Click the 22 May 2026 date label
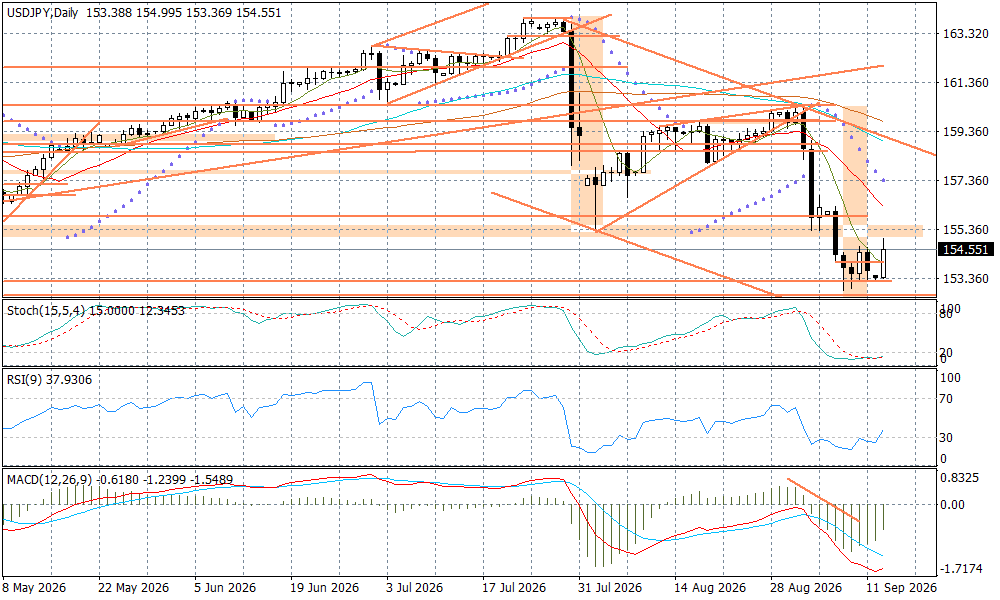The height and width of the screenshot is (600, 1000). click(x=131, y=587)
